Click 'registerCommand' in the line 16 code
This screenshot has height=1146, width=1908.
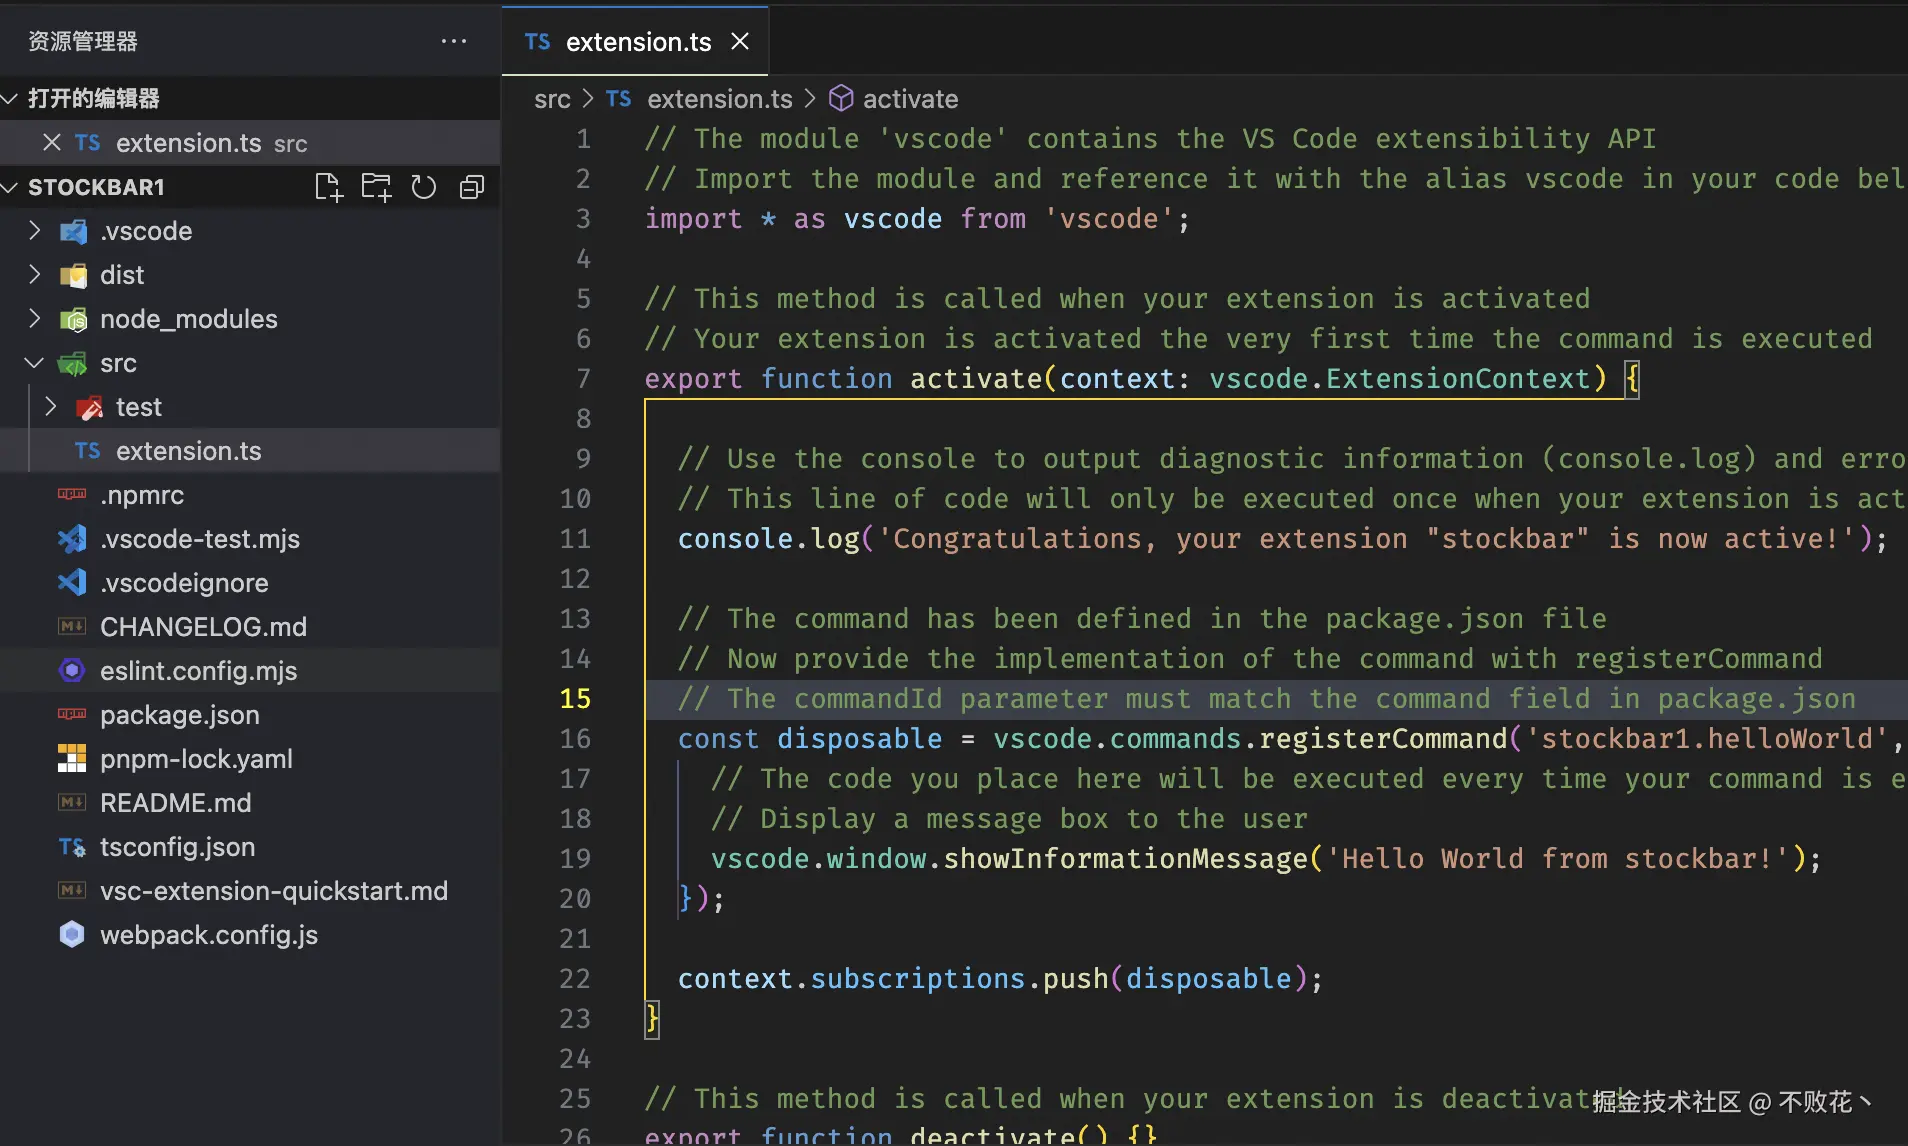(x=1383, y=739)
